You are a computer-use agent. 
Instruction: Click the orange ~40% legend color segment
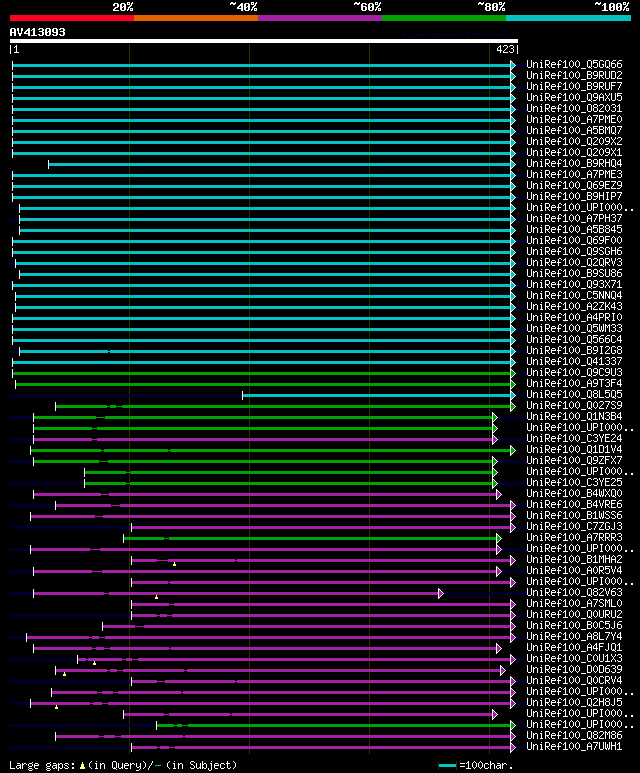tap(196, 18)
